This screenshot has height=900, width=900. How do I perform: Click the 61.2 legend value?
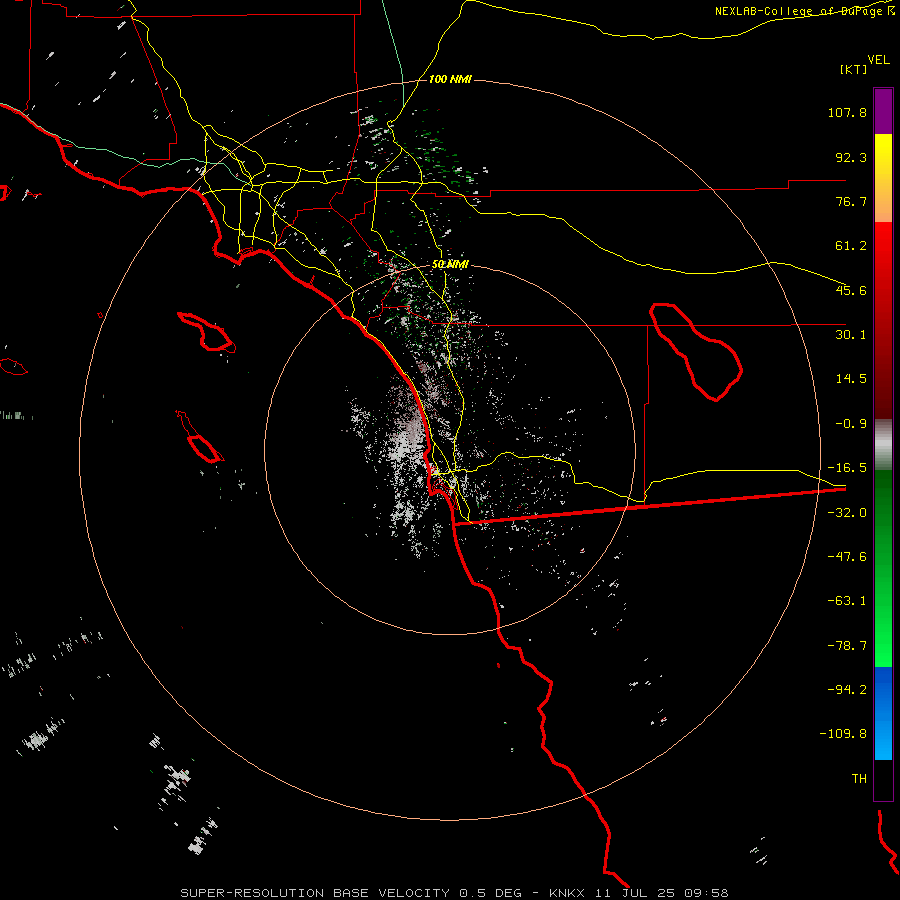tap(851, 246)
